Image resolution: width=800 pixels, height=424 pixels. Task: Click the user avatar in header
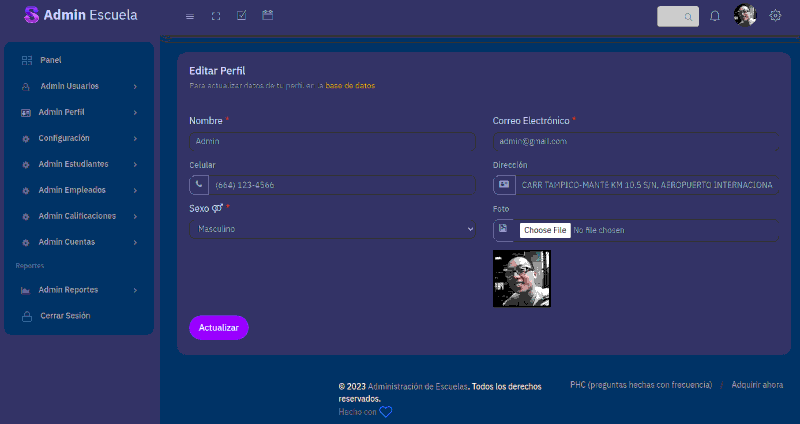(x=745, y=16)
